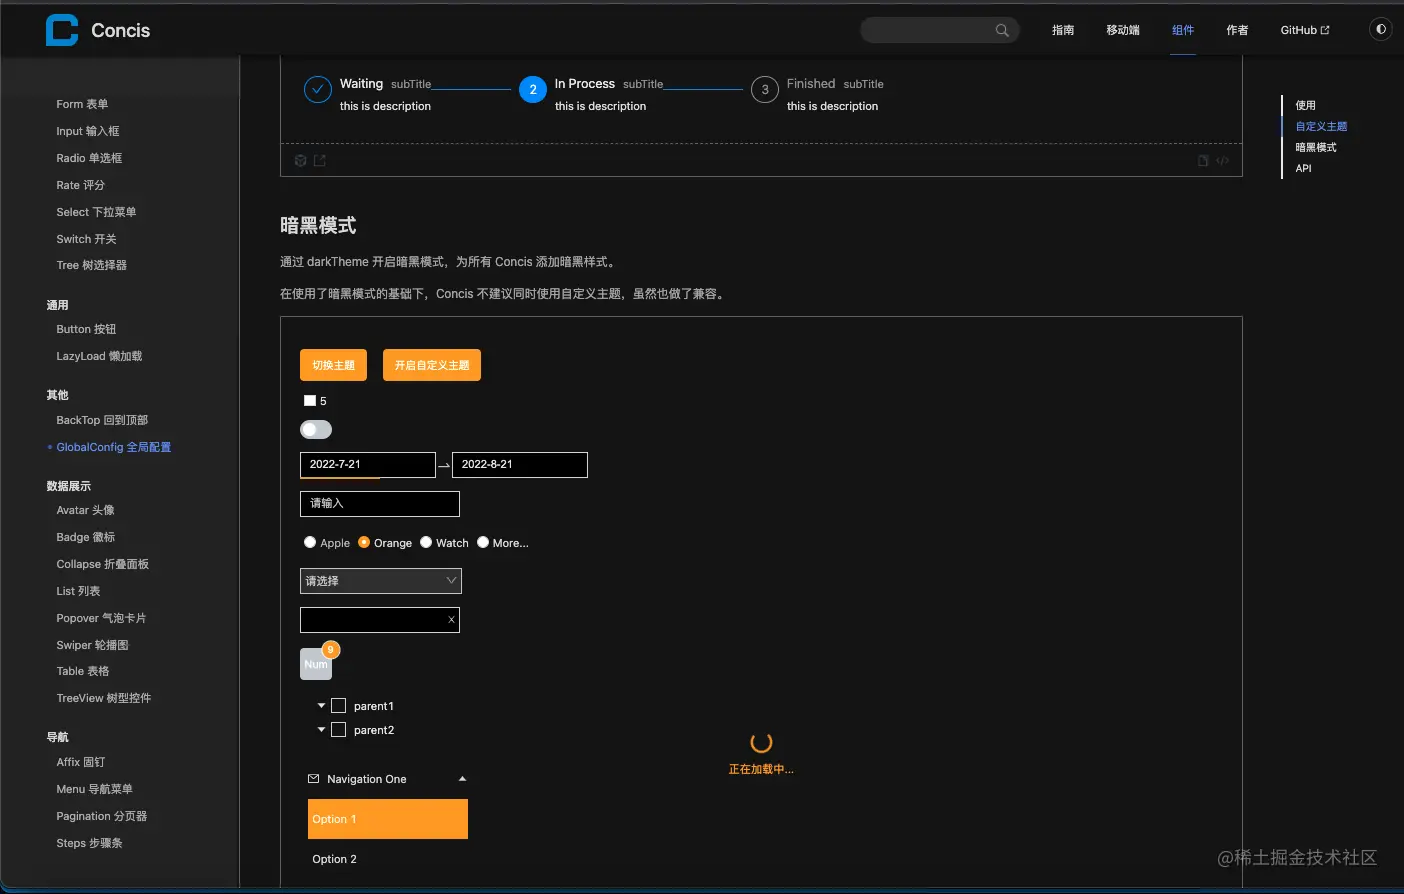The image size is (1404, 894).
Task: Check the parent2 tree checkbox
Action: tap(338, 730)
